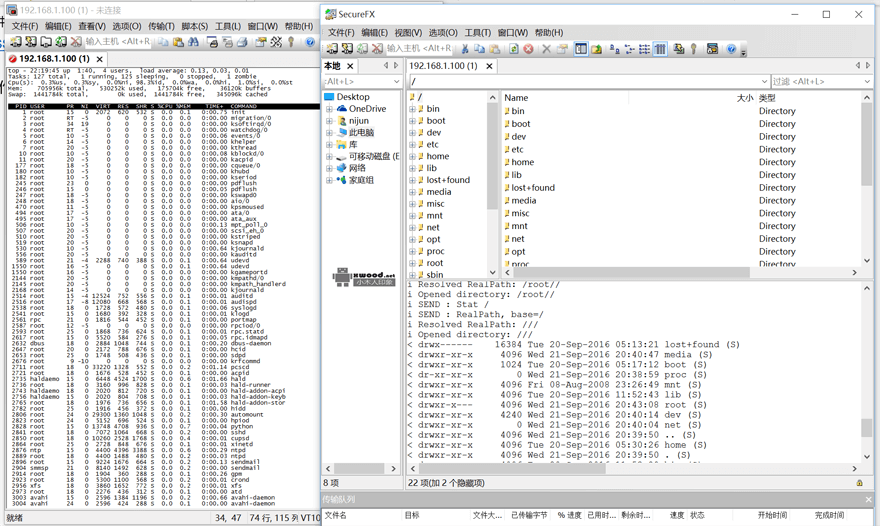The width and height of the screenshot is (880, 526).
Task: Open SecureFX 工具(T) menu
Action: tap(478, 33)
